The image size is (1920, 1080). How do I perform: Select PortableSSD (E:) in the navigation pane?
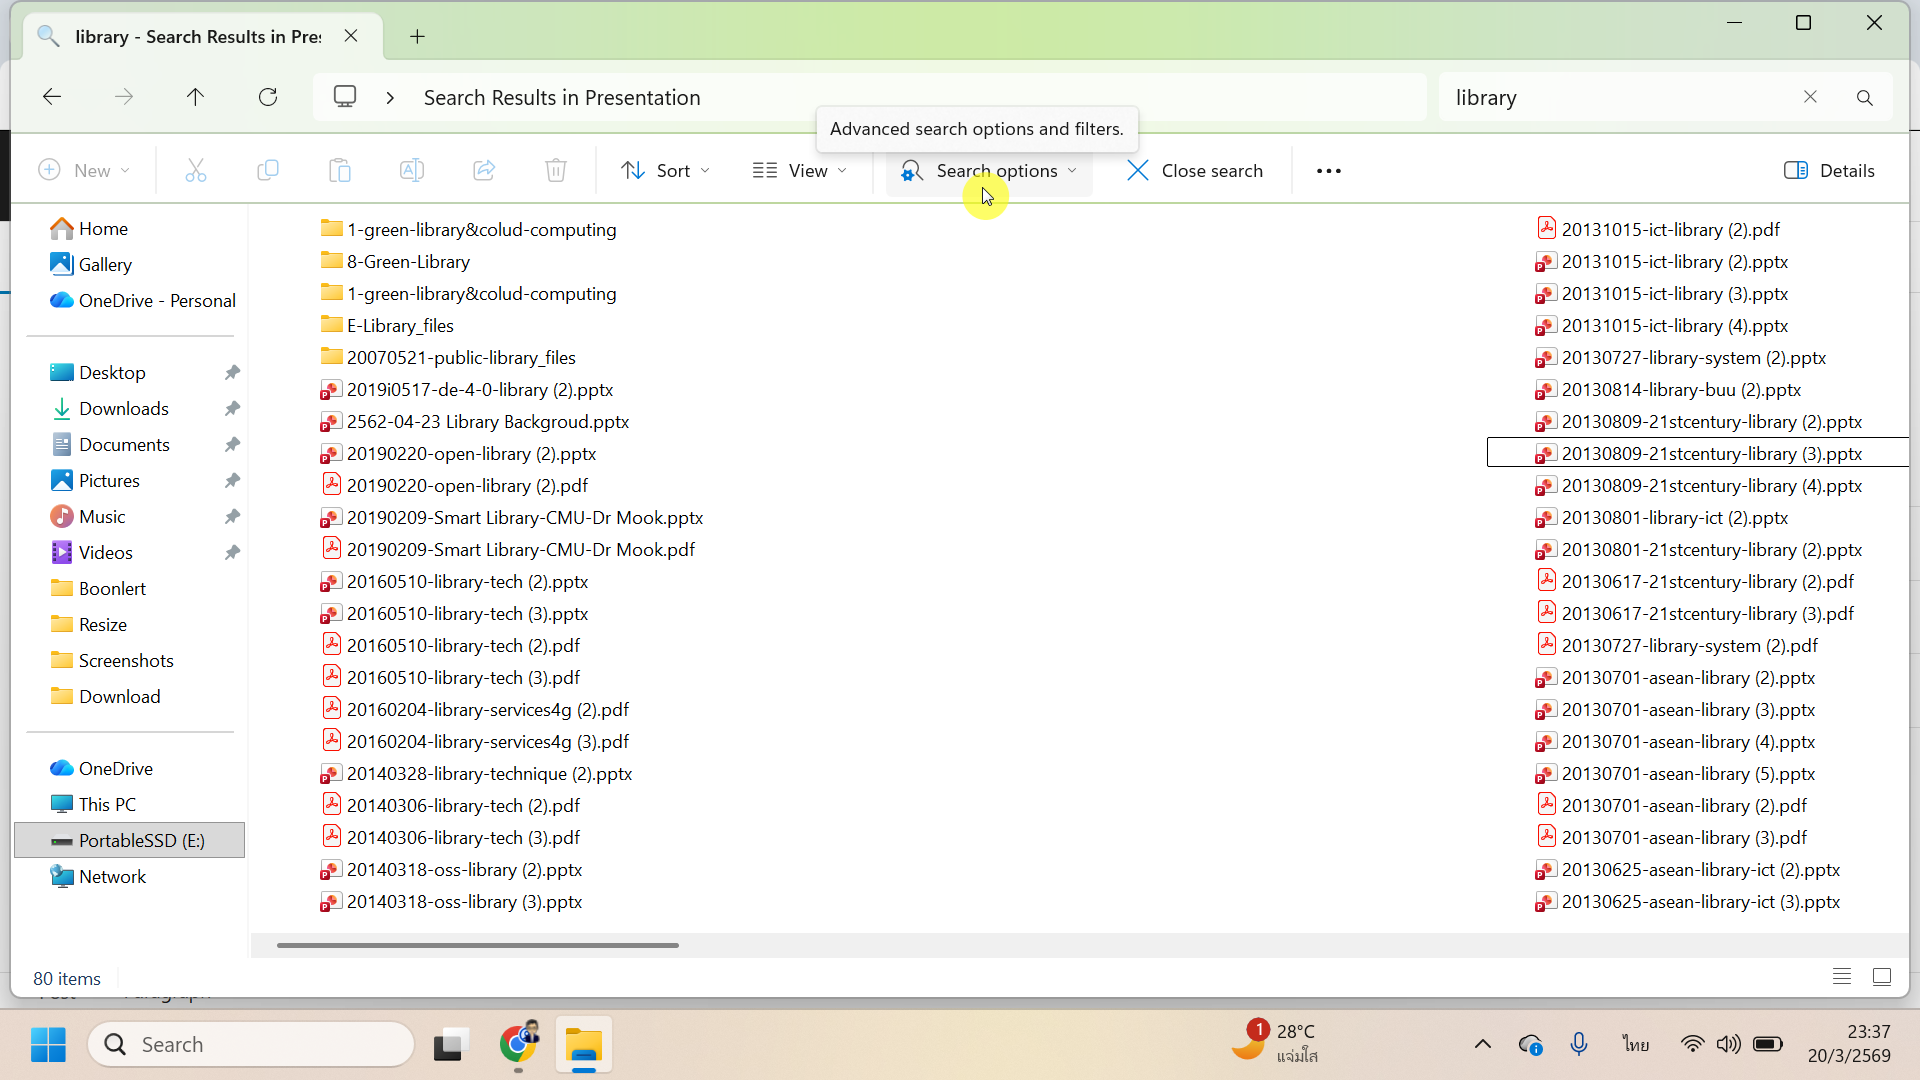pos(141,841)
